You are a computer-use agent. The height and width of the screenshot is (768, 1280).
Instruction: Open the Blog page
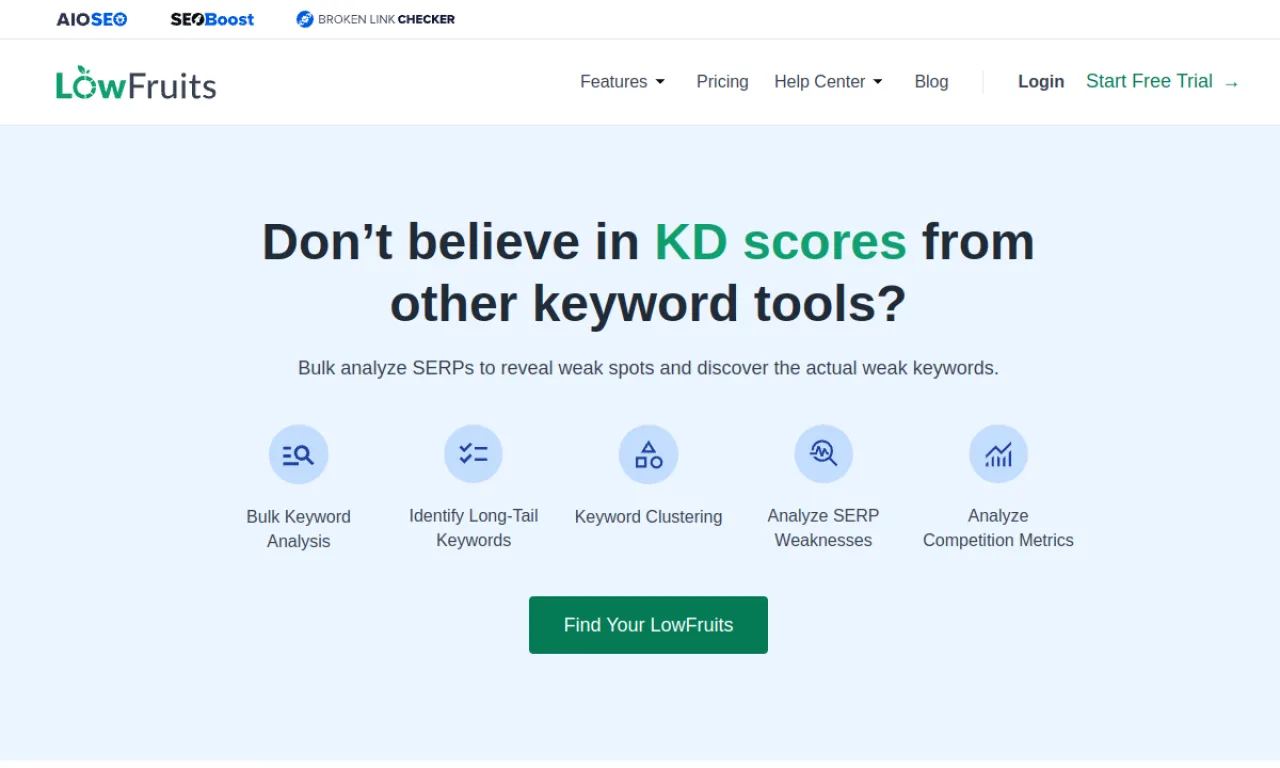(931, 82)
